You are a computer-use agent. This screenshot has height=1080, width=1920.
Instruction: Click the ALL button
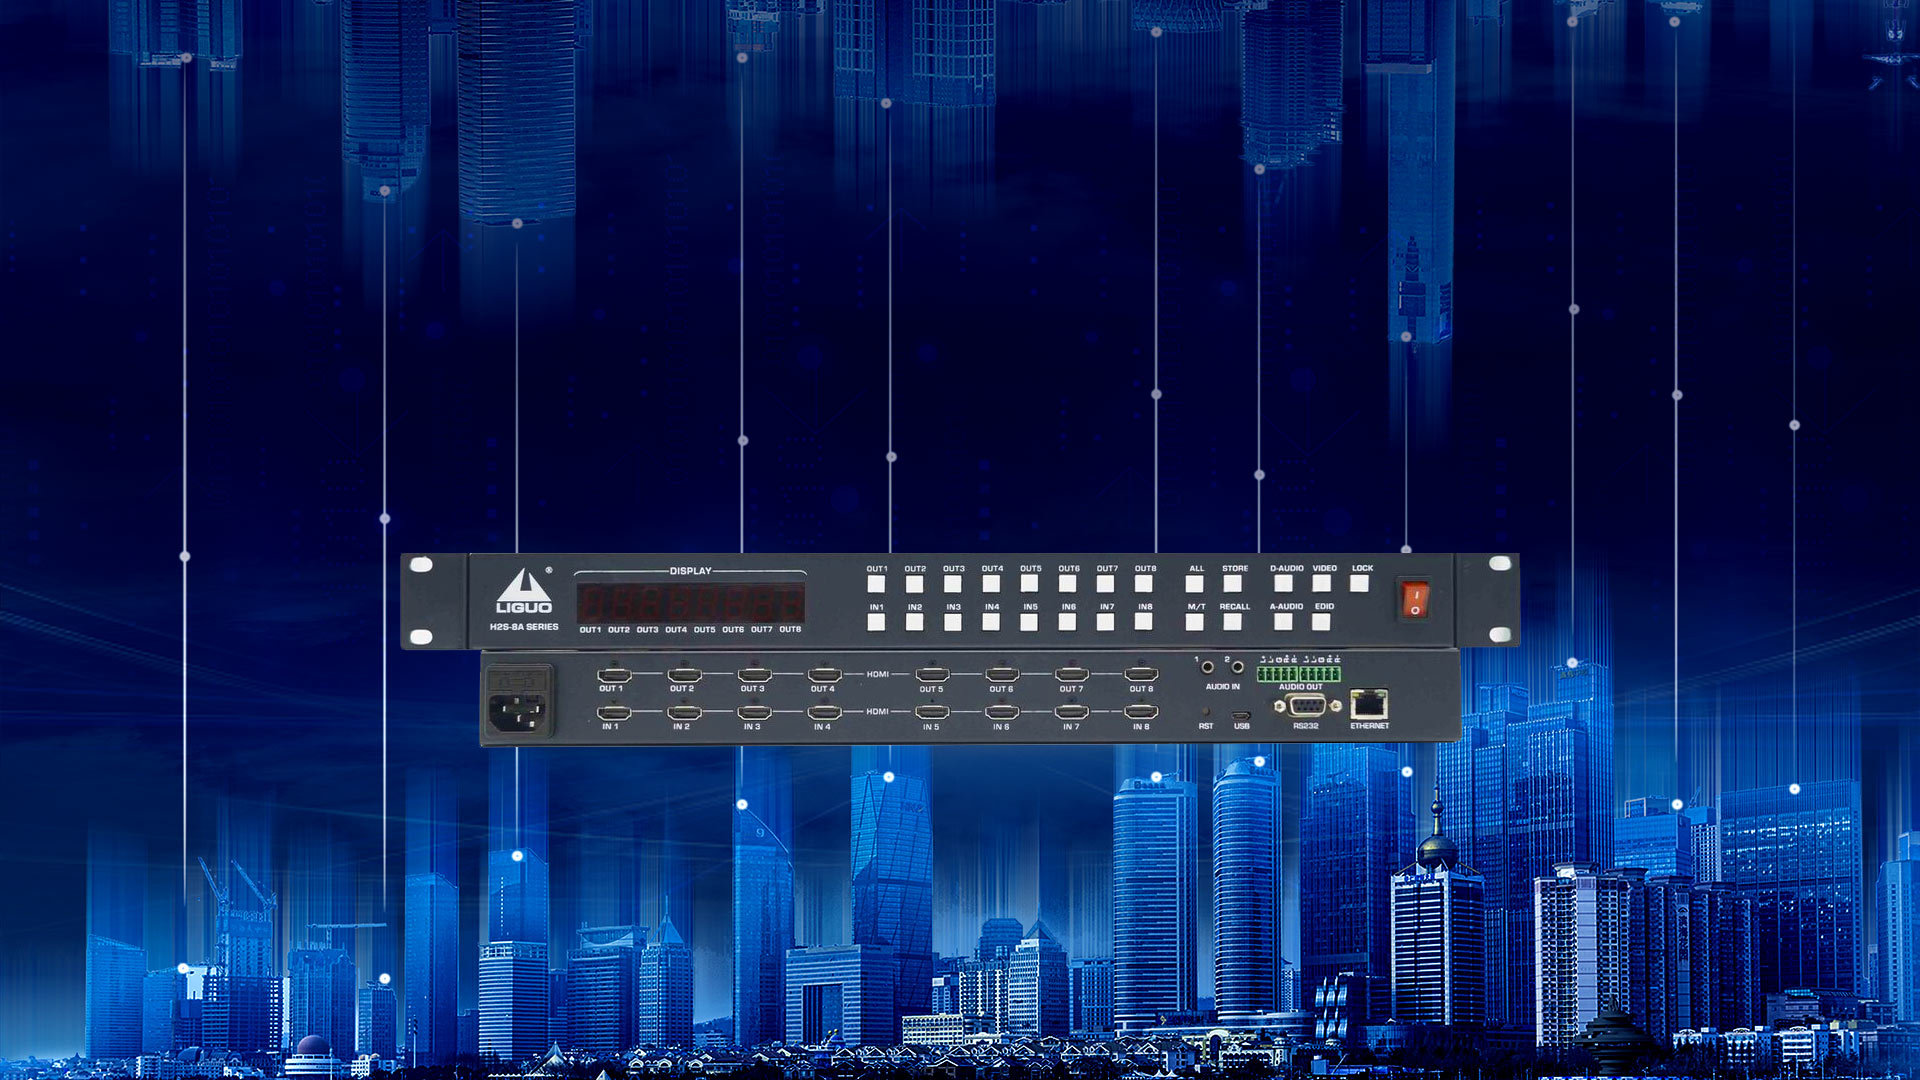[x=1195, y=584]
